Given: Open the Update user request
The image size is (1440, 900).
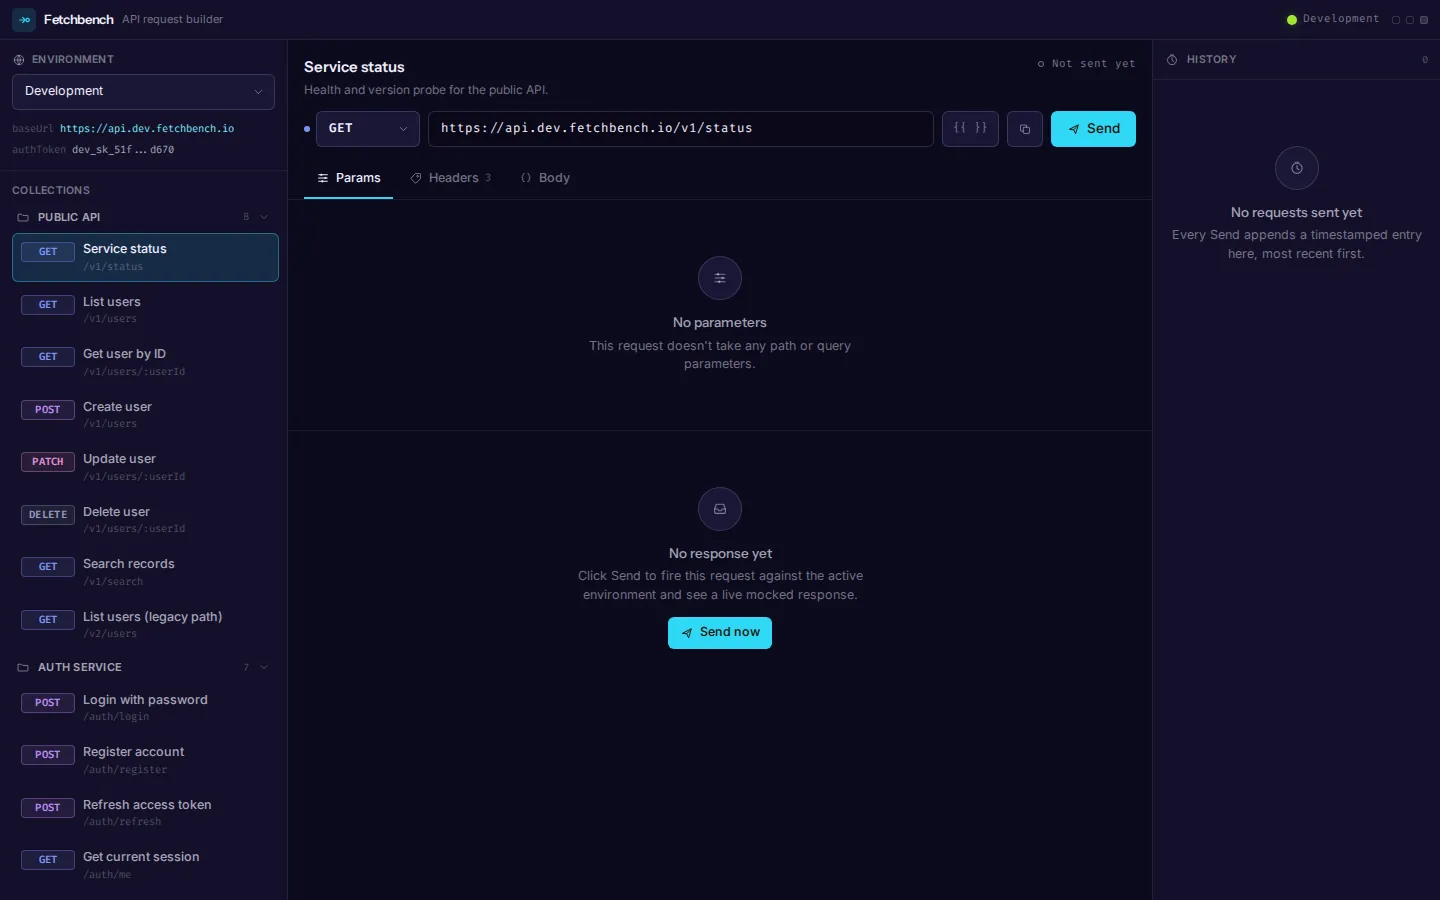Looking at the screenshot, I should click(145, 467).
